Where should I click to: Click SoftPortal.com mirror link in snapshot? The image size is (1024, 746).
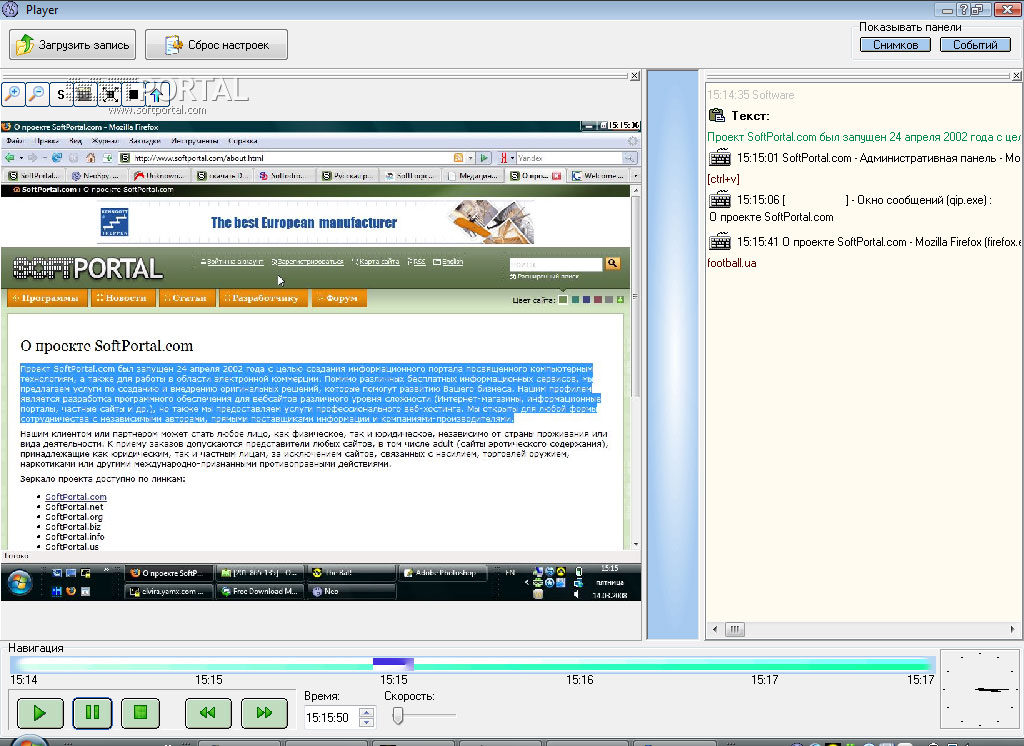pyautogui.click(x=76, y=496)
